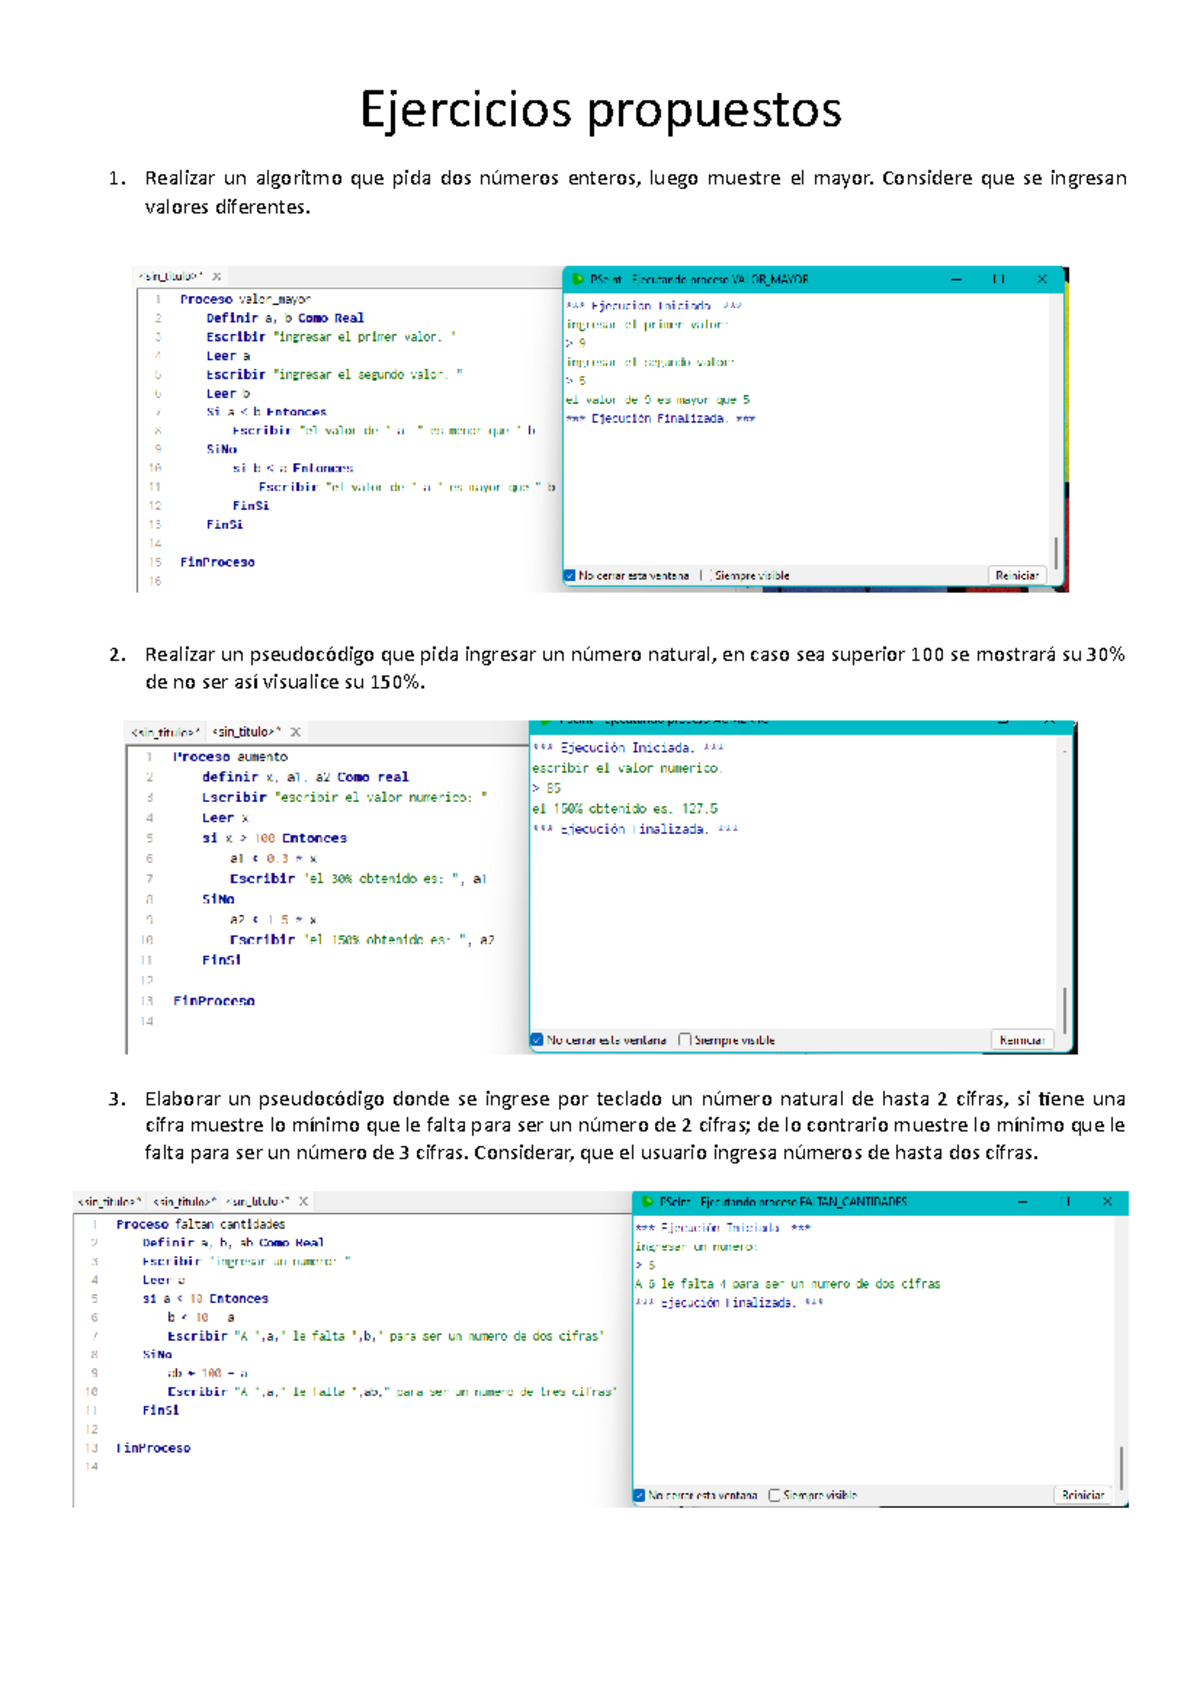Close the FALTAN_CANTIDADES execution window
1200x1698 pixels.
coord(1107,1202)
